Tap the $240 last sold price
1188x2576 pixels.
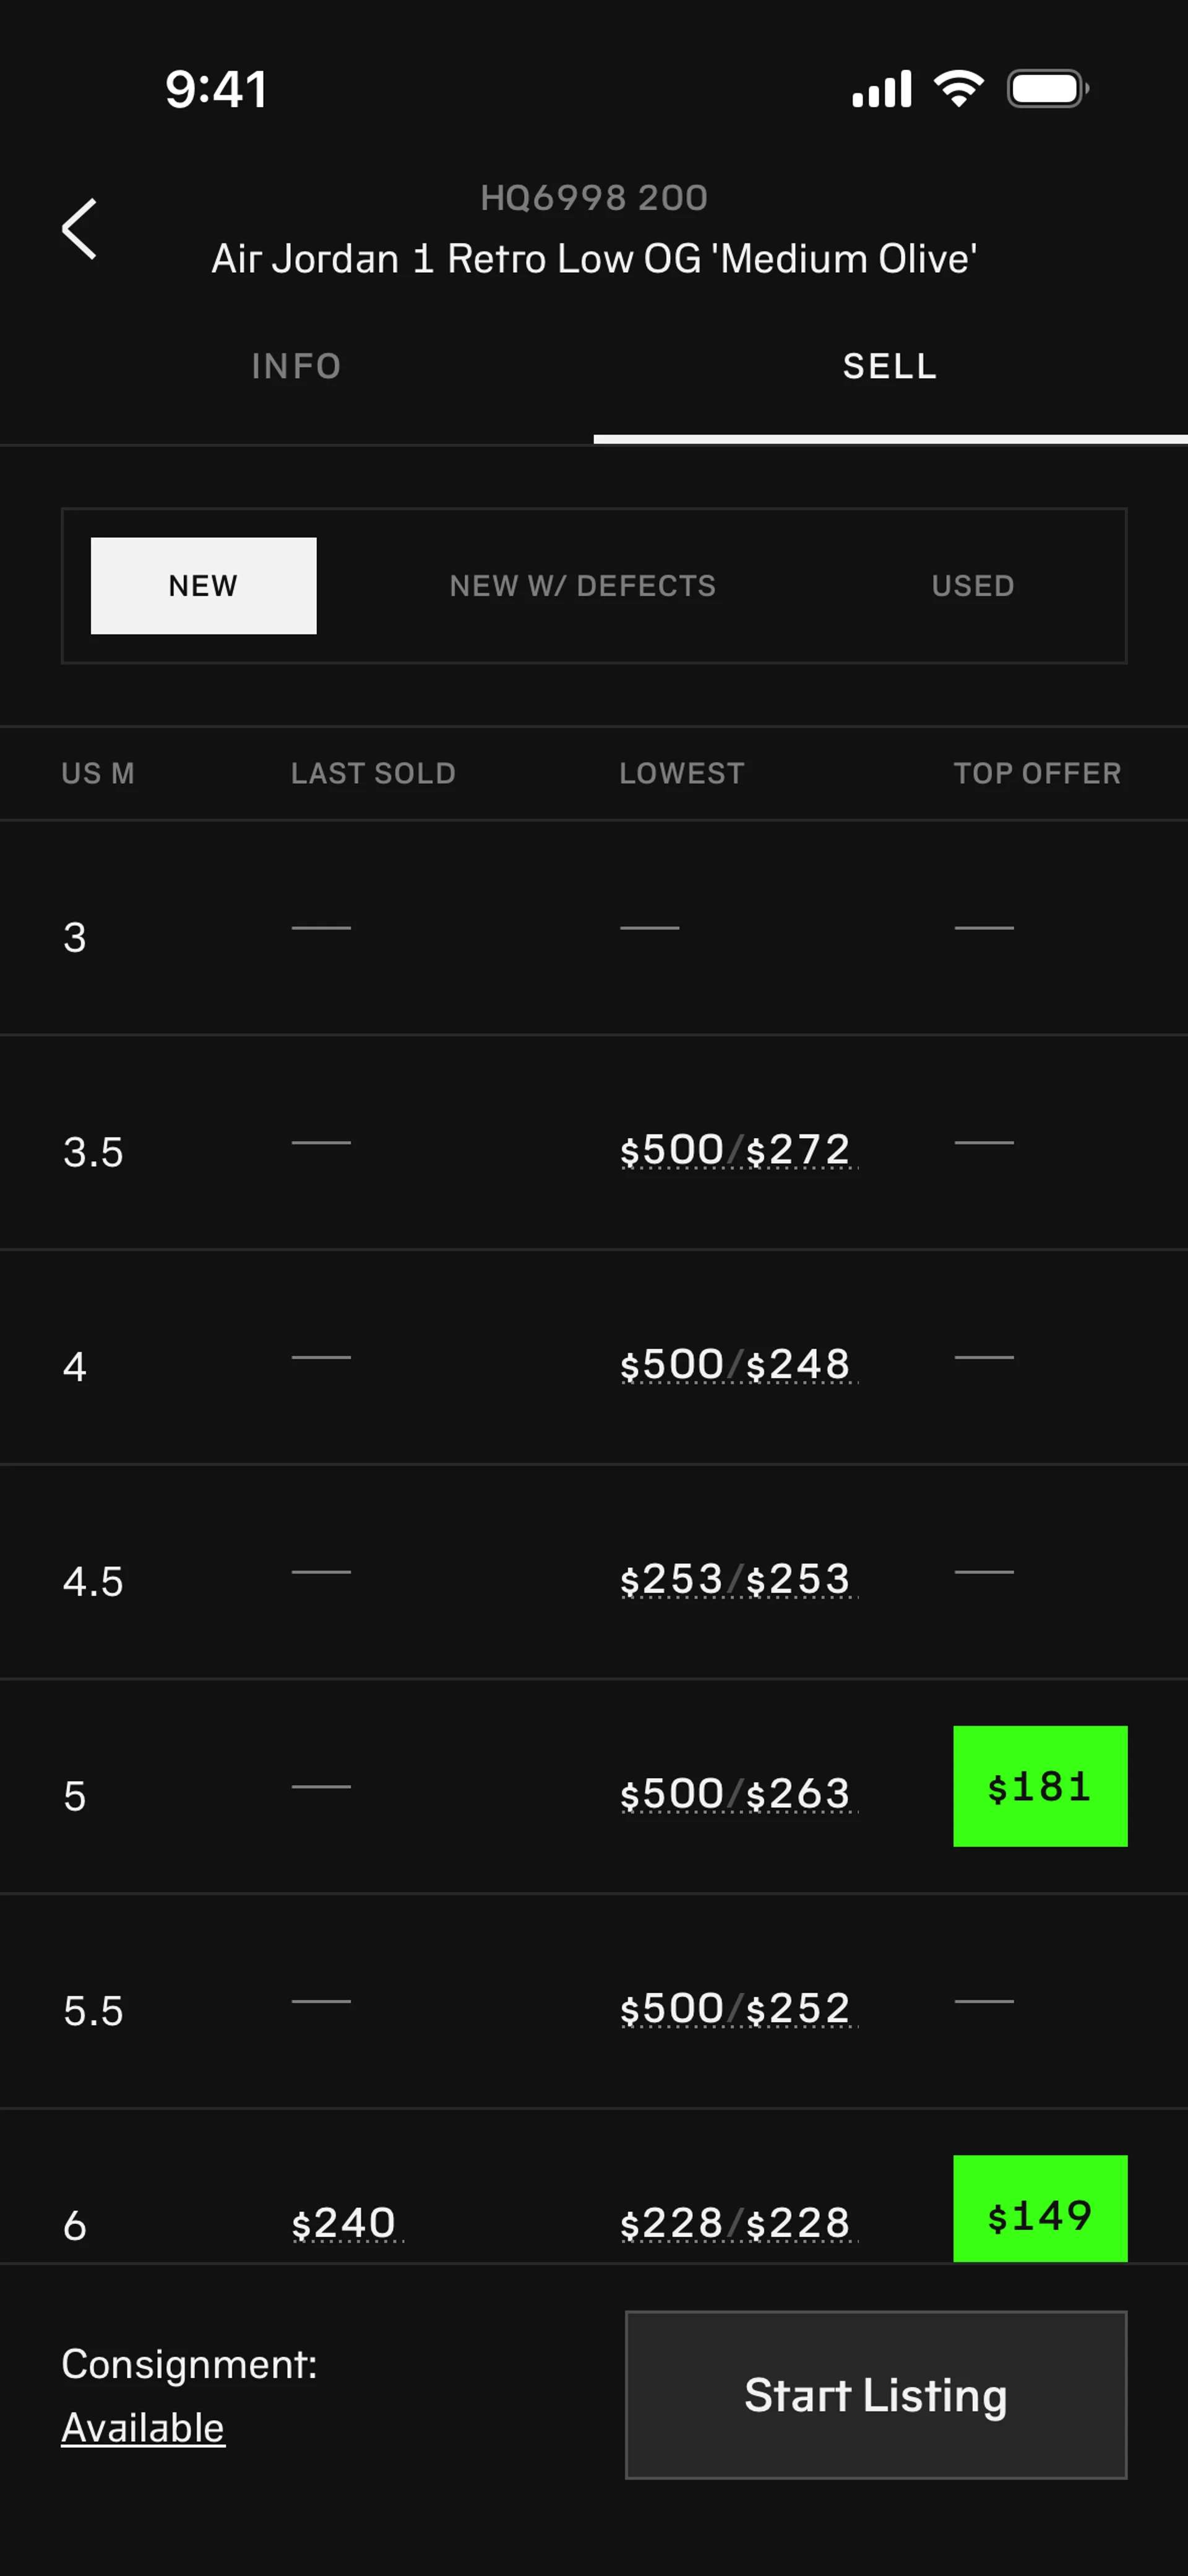(344, 2223)
